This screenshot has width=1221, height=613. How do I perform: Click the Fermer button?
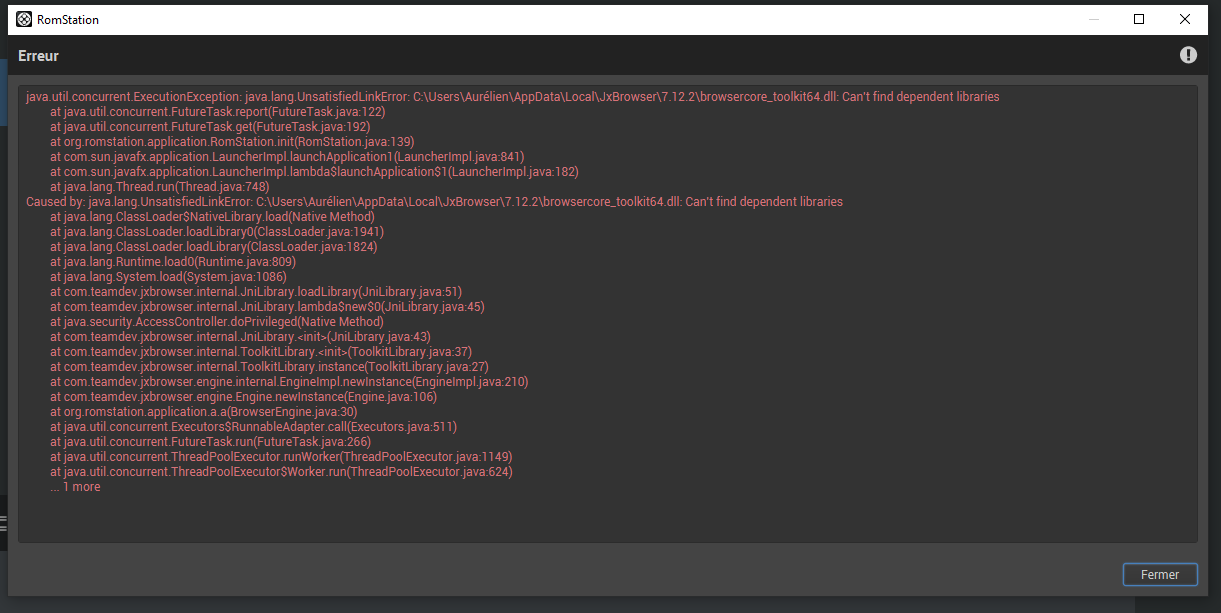1160,574
